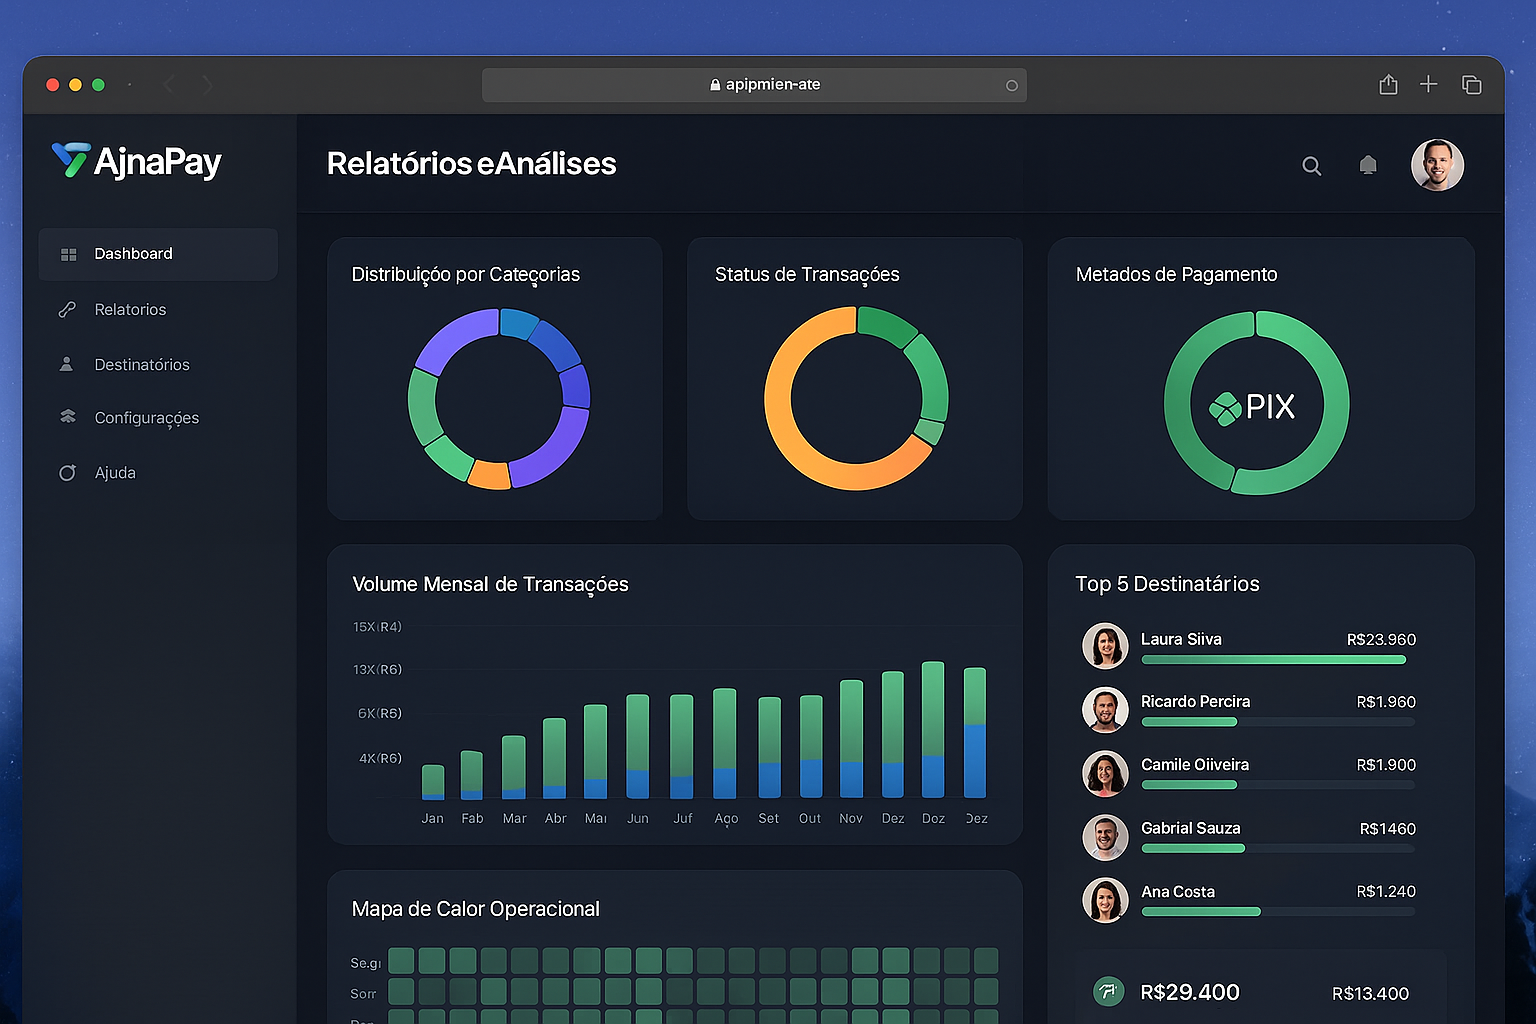Click the Relatorios chain-link icon
This screenshot has width=1536, height=1024.
tap(67, 309)
